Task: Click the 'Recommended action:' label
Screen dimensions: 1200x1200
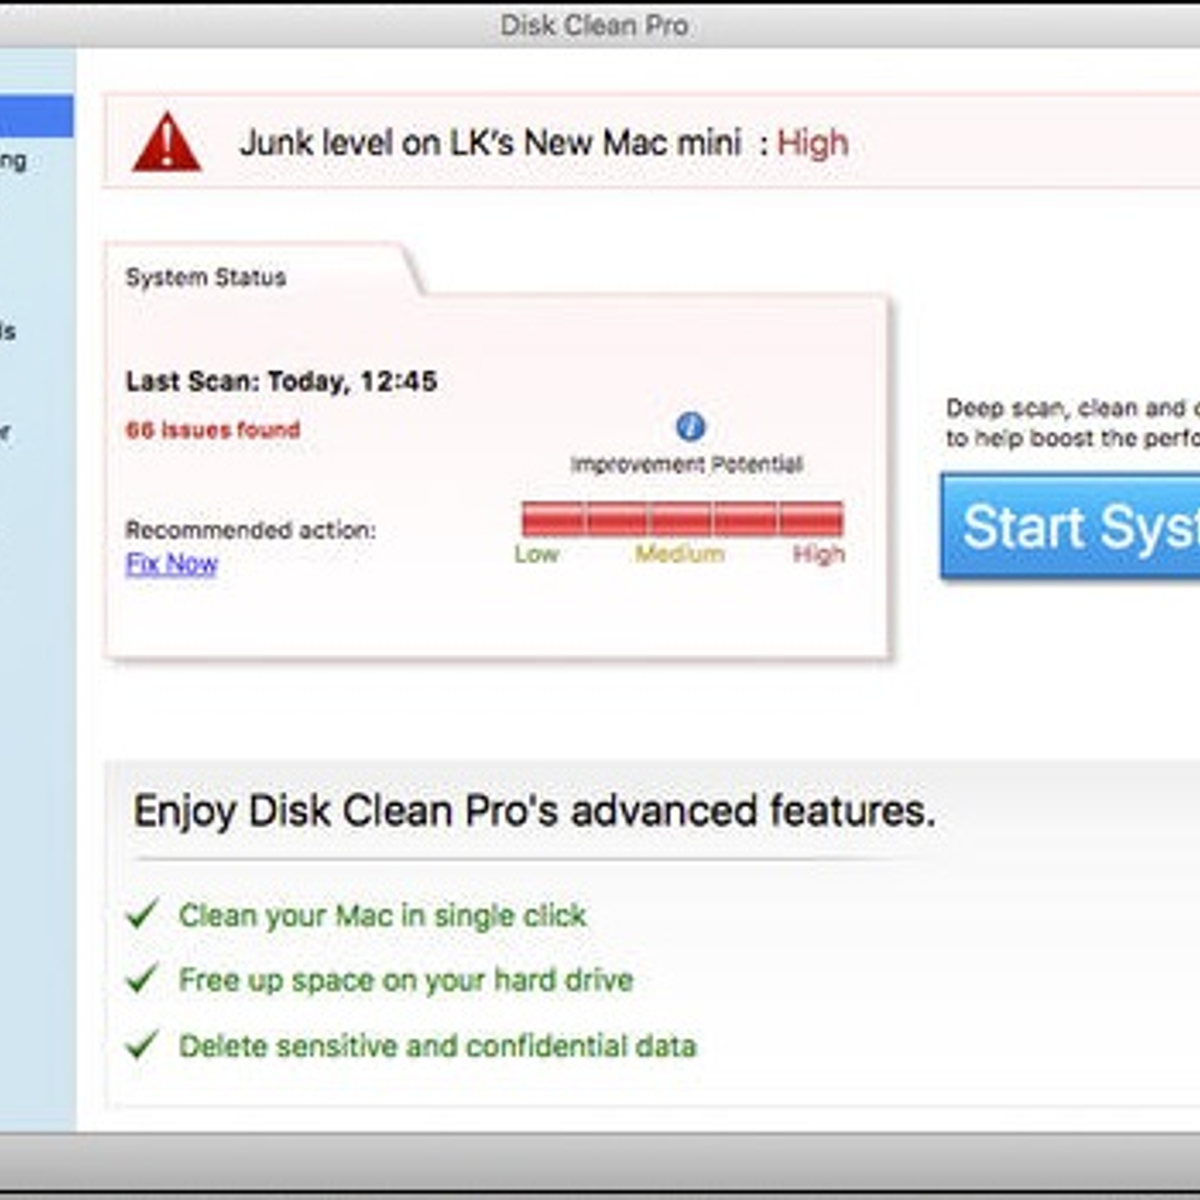Action: [251, 530]
